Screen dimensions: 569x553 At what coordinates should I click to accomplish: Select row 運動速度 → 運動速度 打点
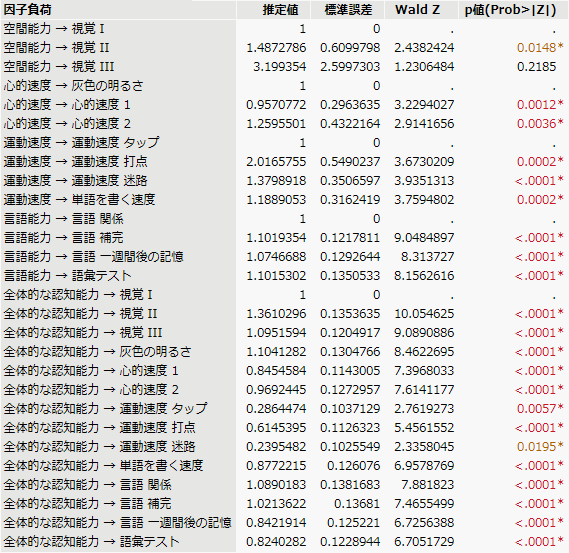[x=284, y=161]
